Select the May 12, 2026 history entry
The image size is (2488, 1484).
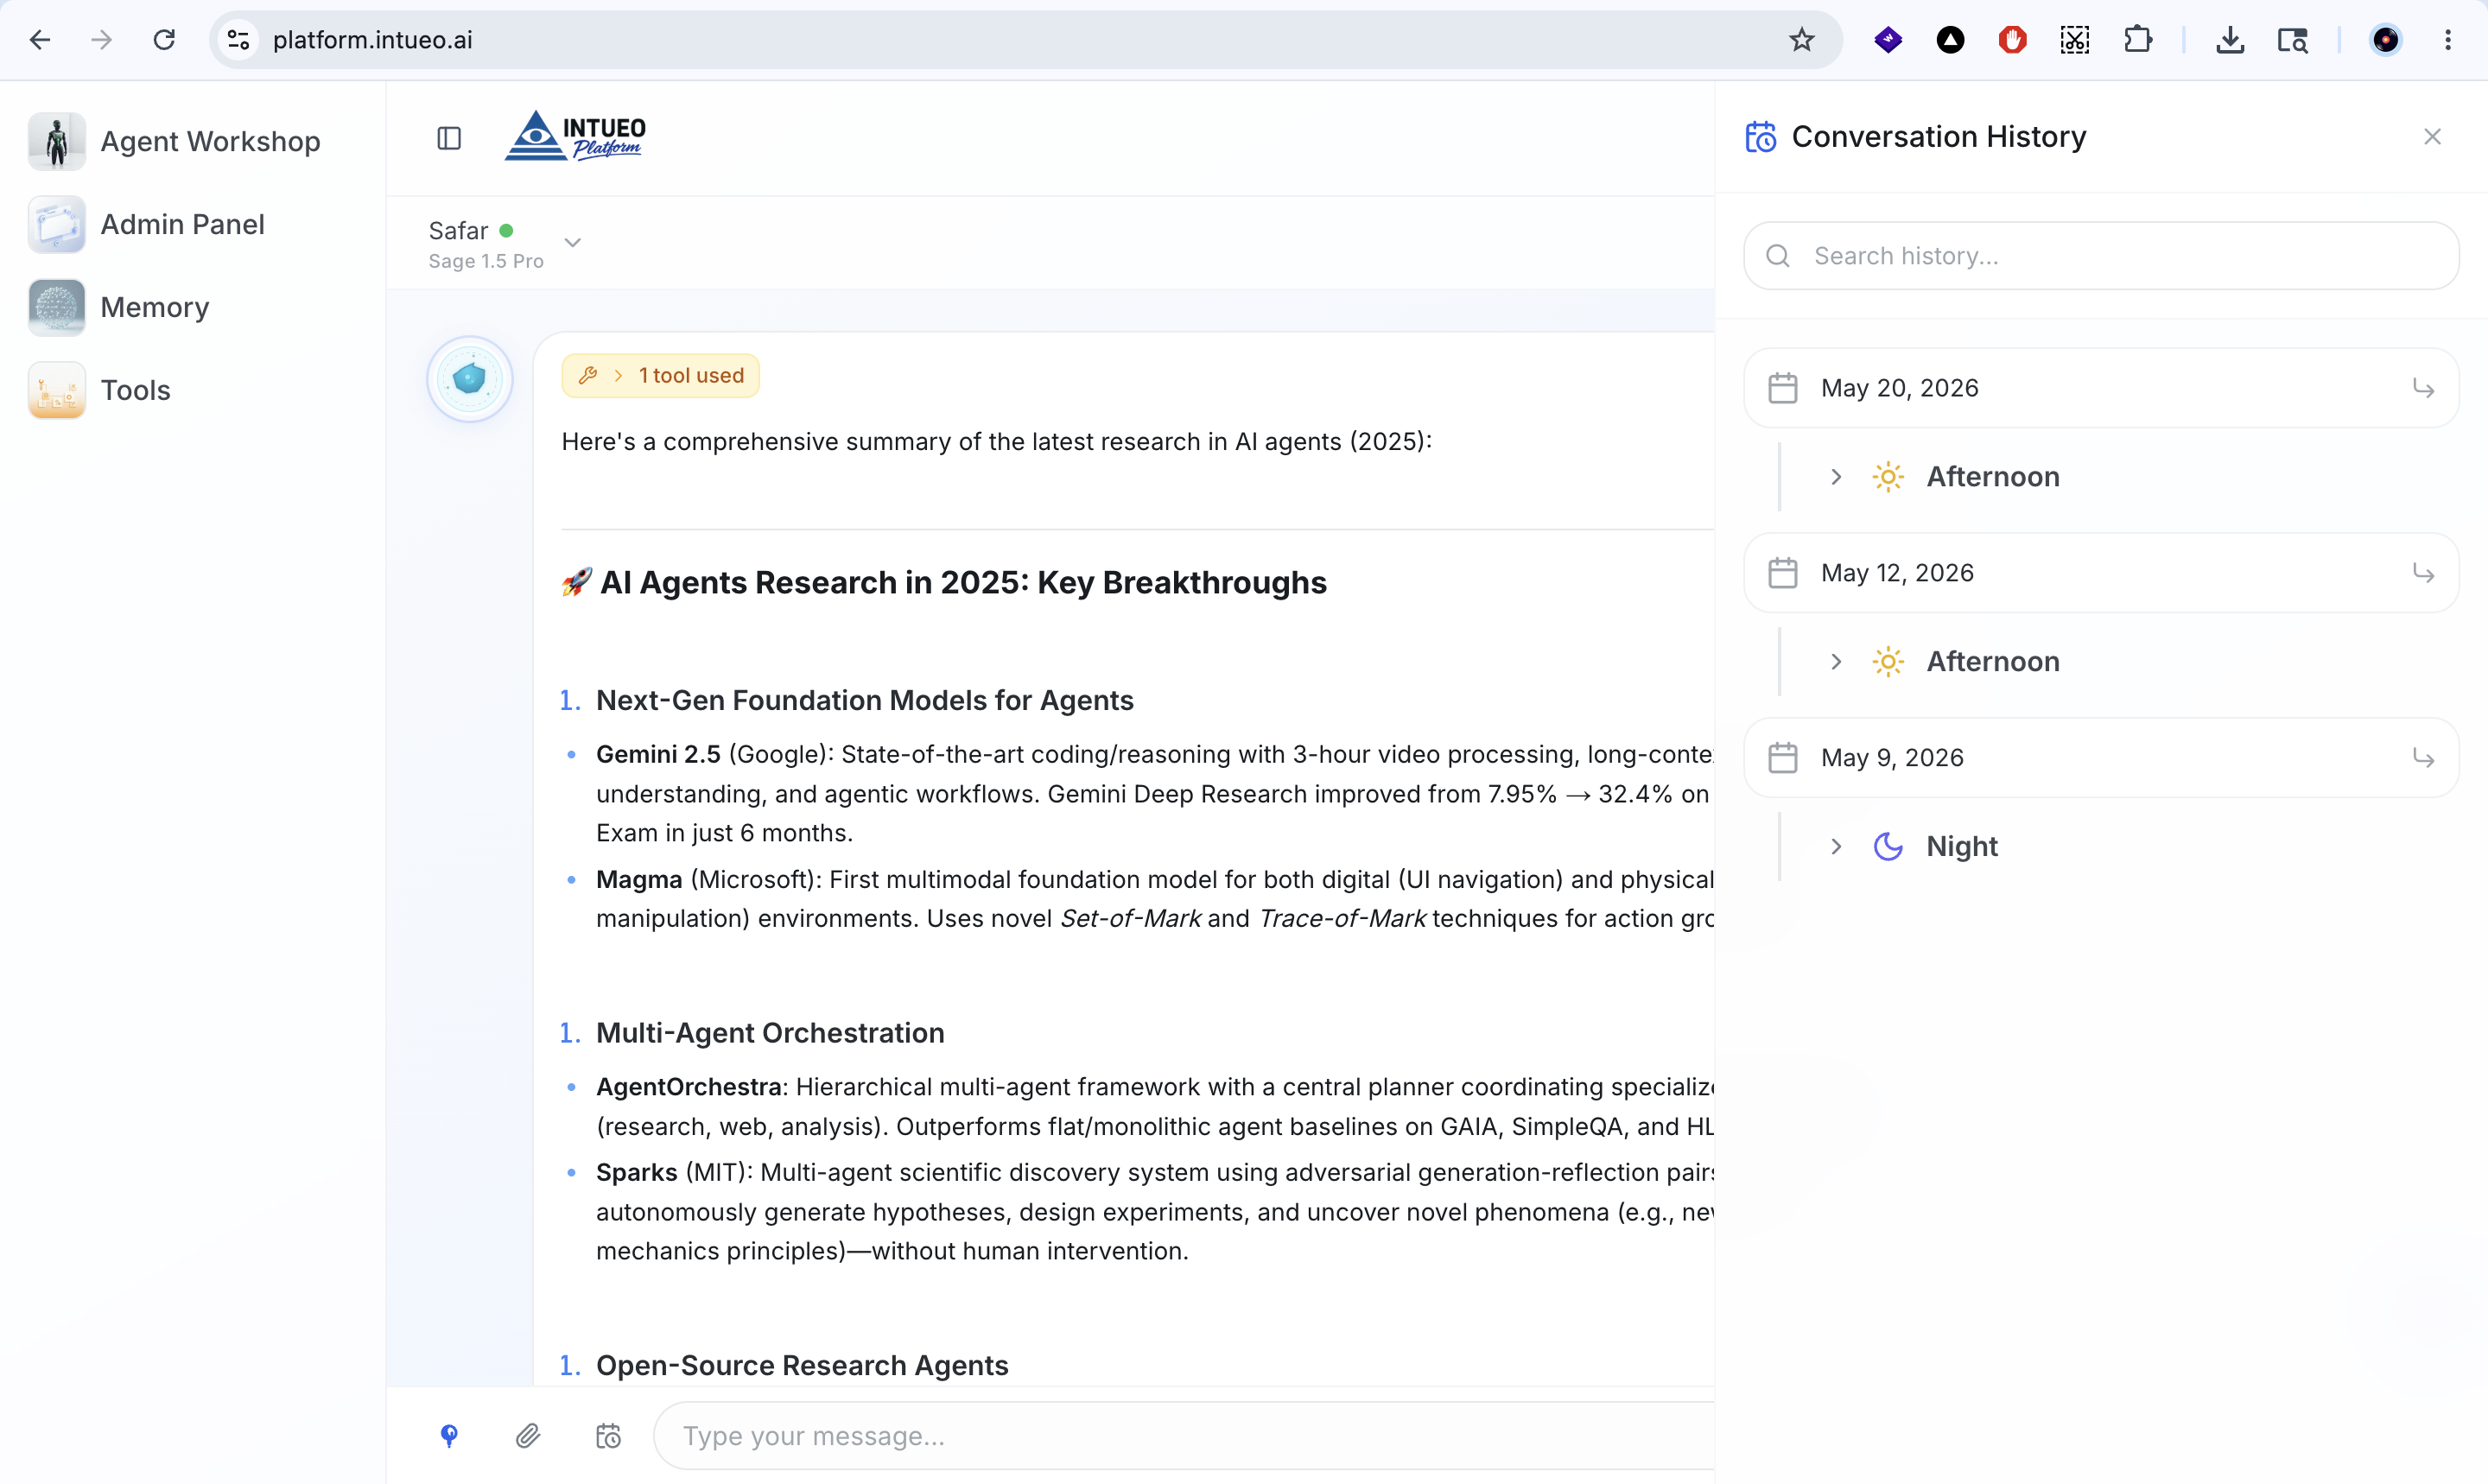click(2101, 573)
